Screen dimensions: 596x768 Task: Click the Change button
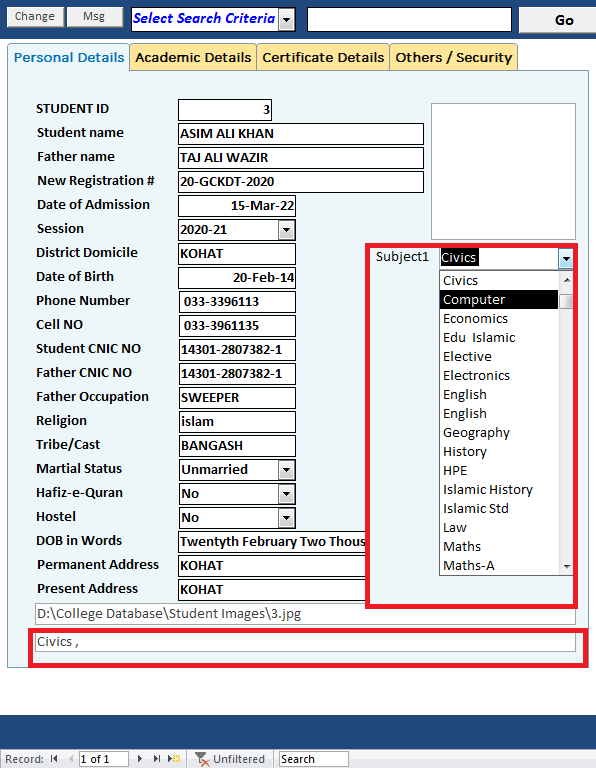point(35,17)
